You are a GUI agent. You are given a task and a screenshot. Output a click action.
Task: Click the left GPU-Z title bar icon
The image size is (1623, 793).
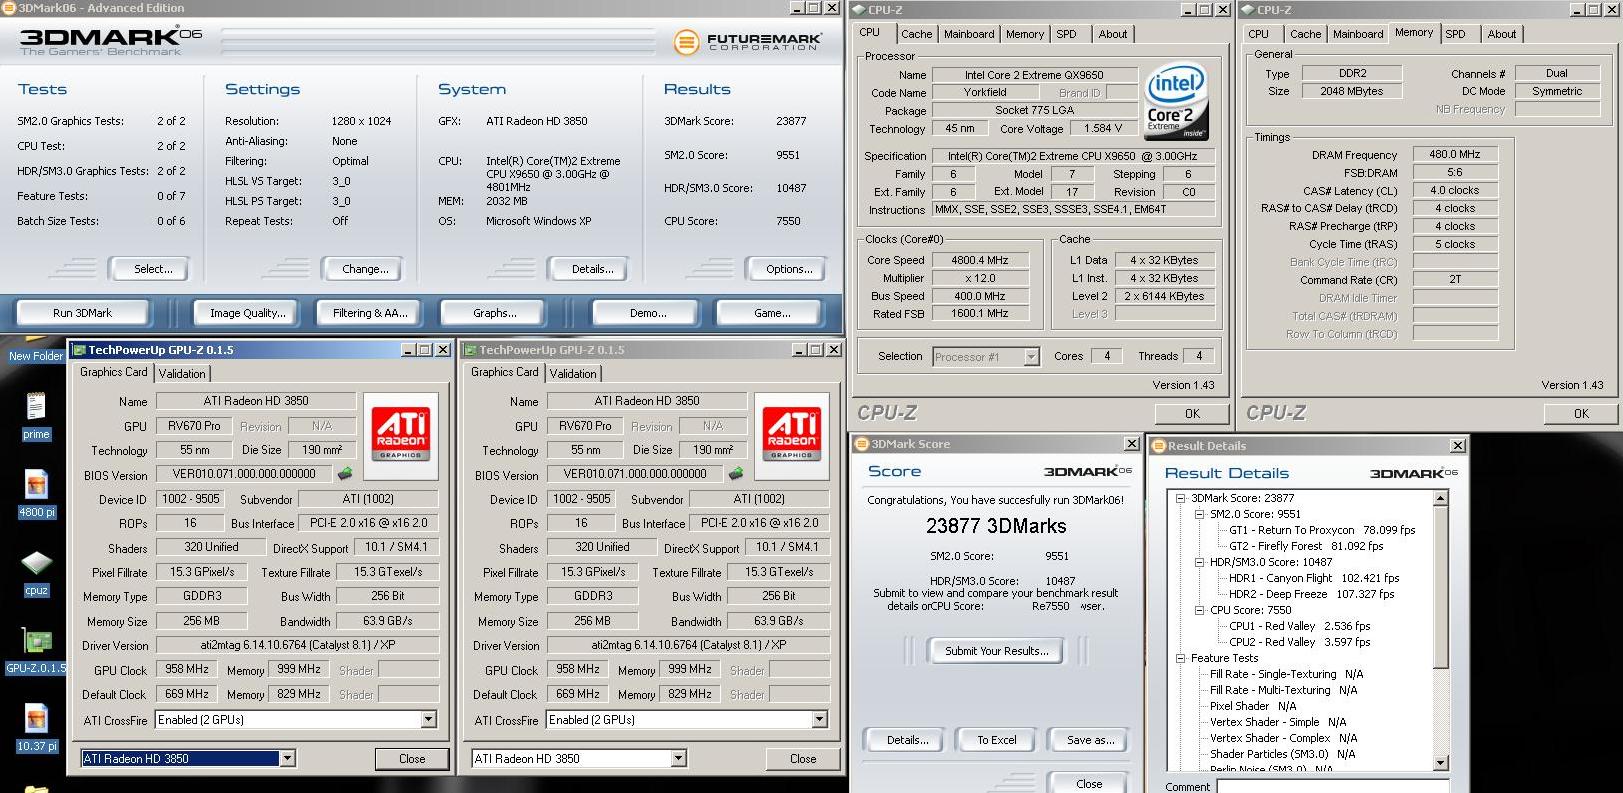(79, 350)
